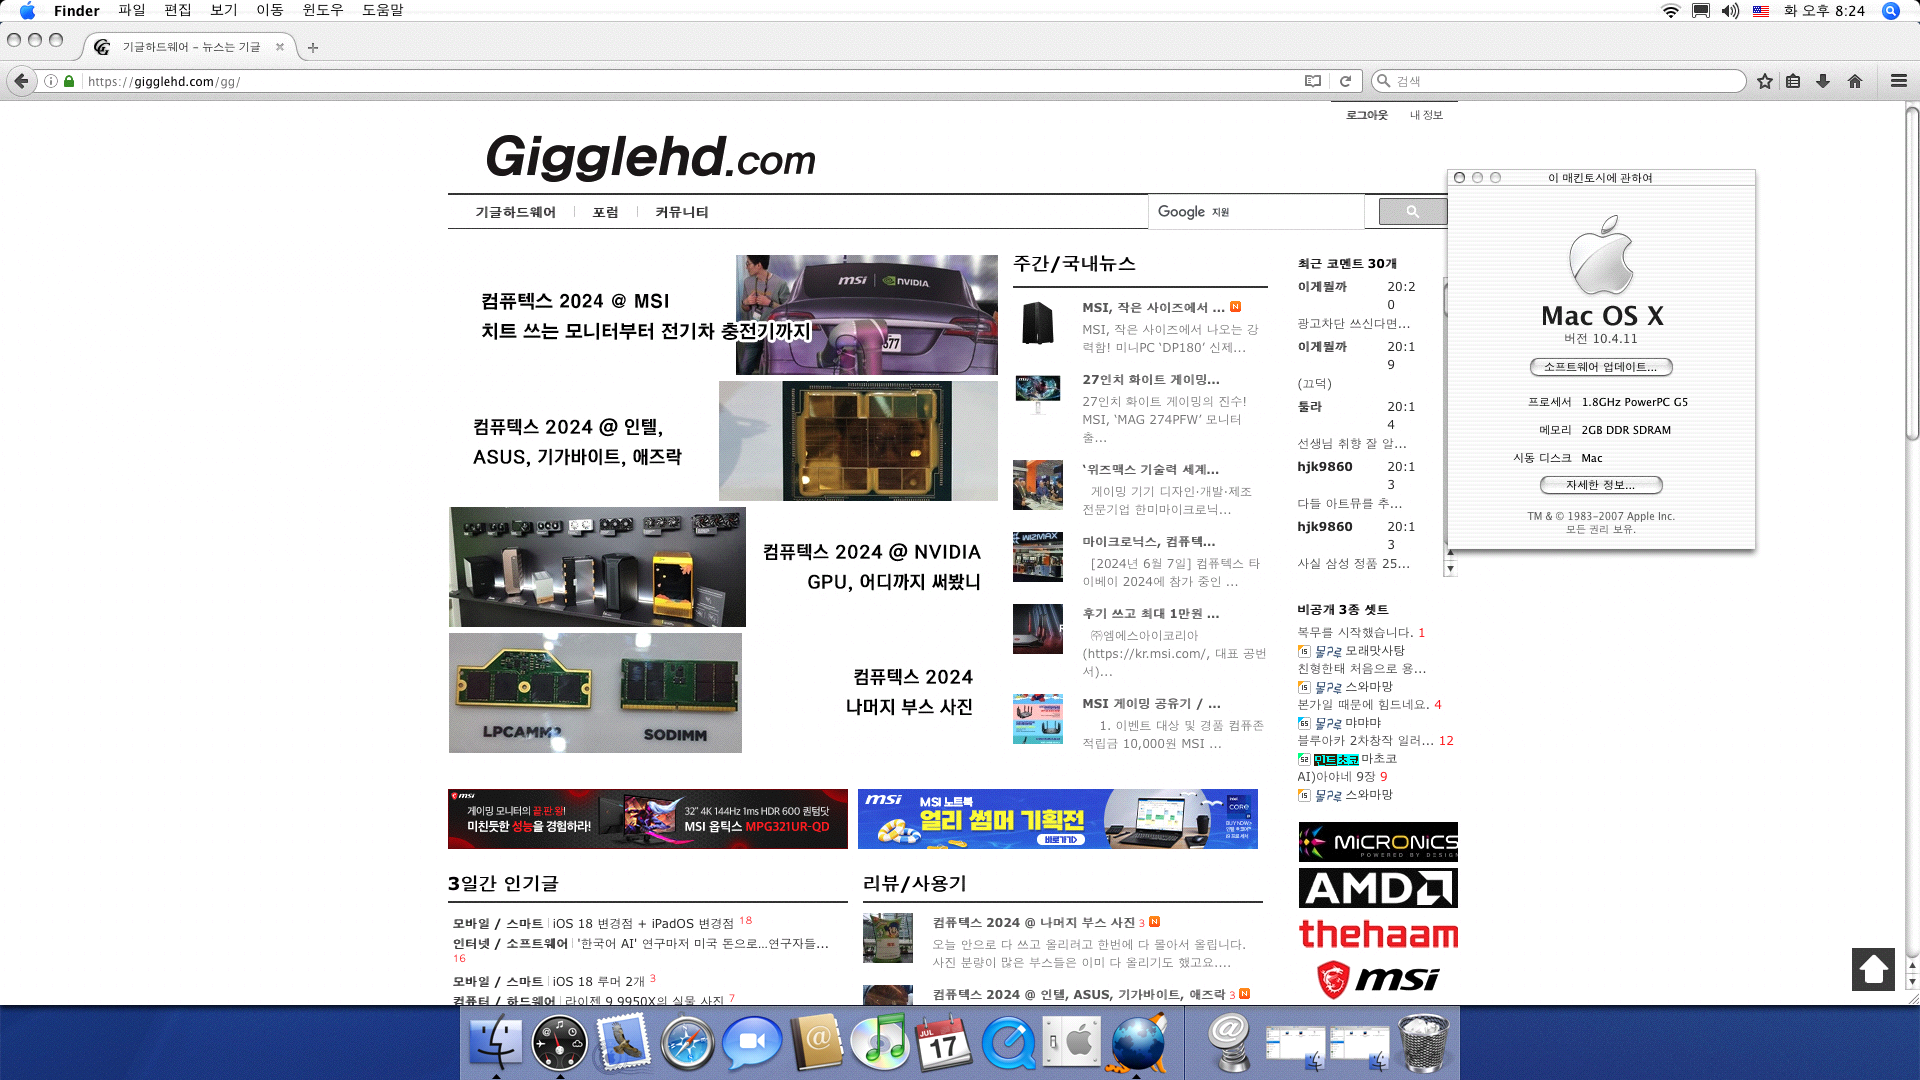
Task: Open 'iOS 18 변경점 + iPadOS 변경점' post
Action: point(643,923)
